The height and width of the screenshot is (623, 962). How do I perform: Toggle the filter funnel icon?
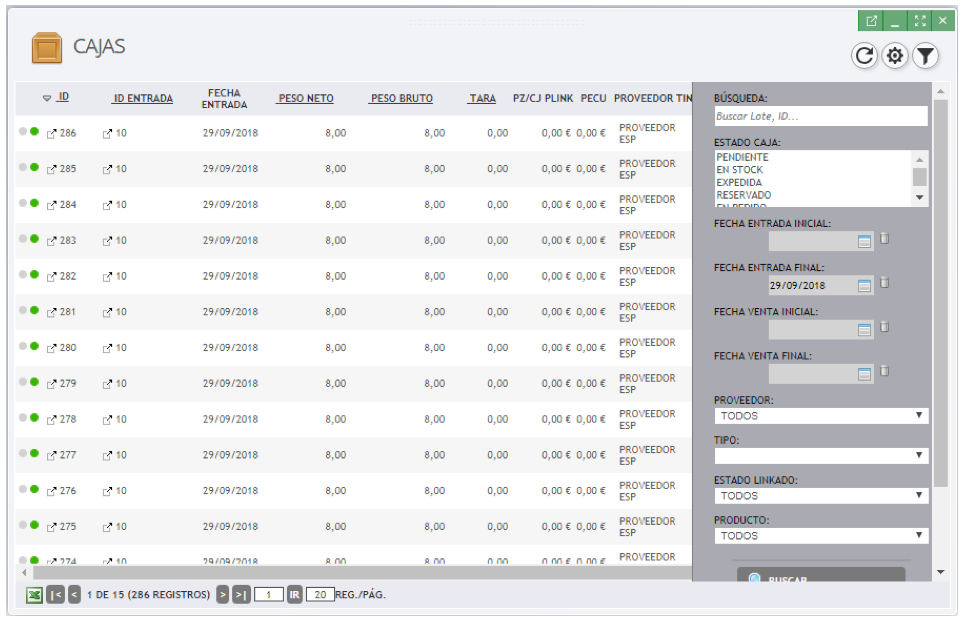coord(926,56)
